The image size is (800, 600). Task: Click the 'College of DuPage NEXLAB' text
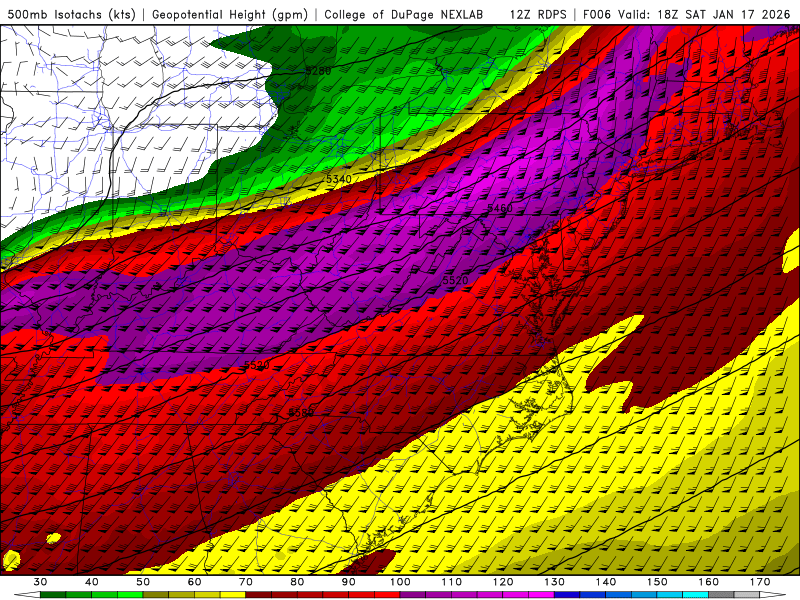(403, 14)
